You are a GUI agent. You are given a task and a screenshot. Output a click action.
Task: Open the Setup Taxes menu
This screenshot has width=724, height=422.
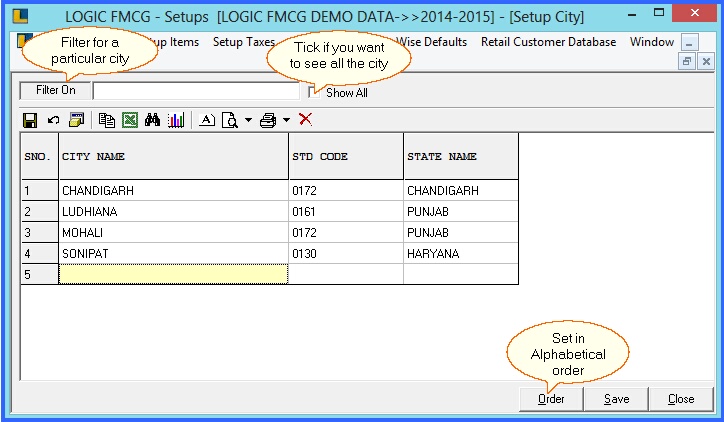(x=244, y=42)
